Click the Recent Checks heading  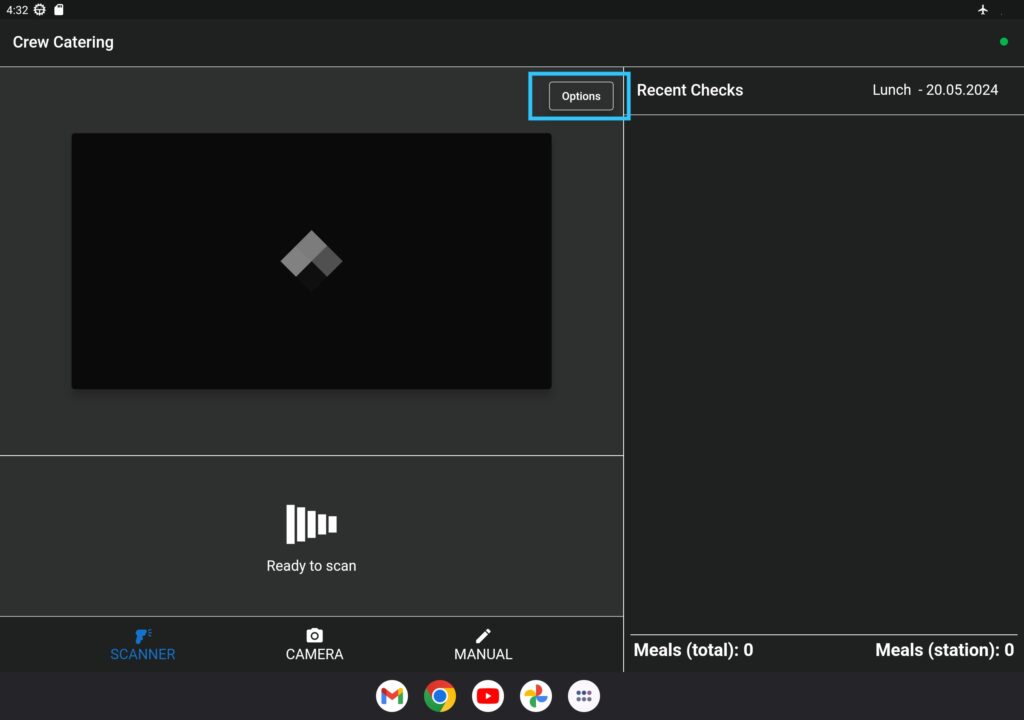click(x=690, y=90)
